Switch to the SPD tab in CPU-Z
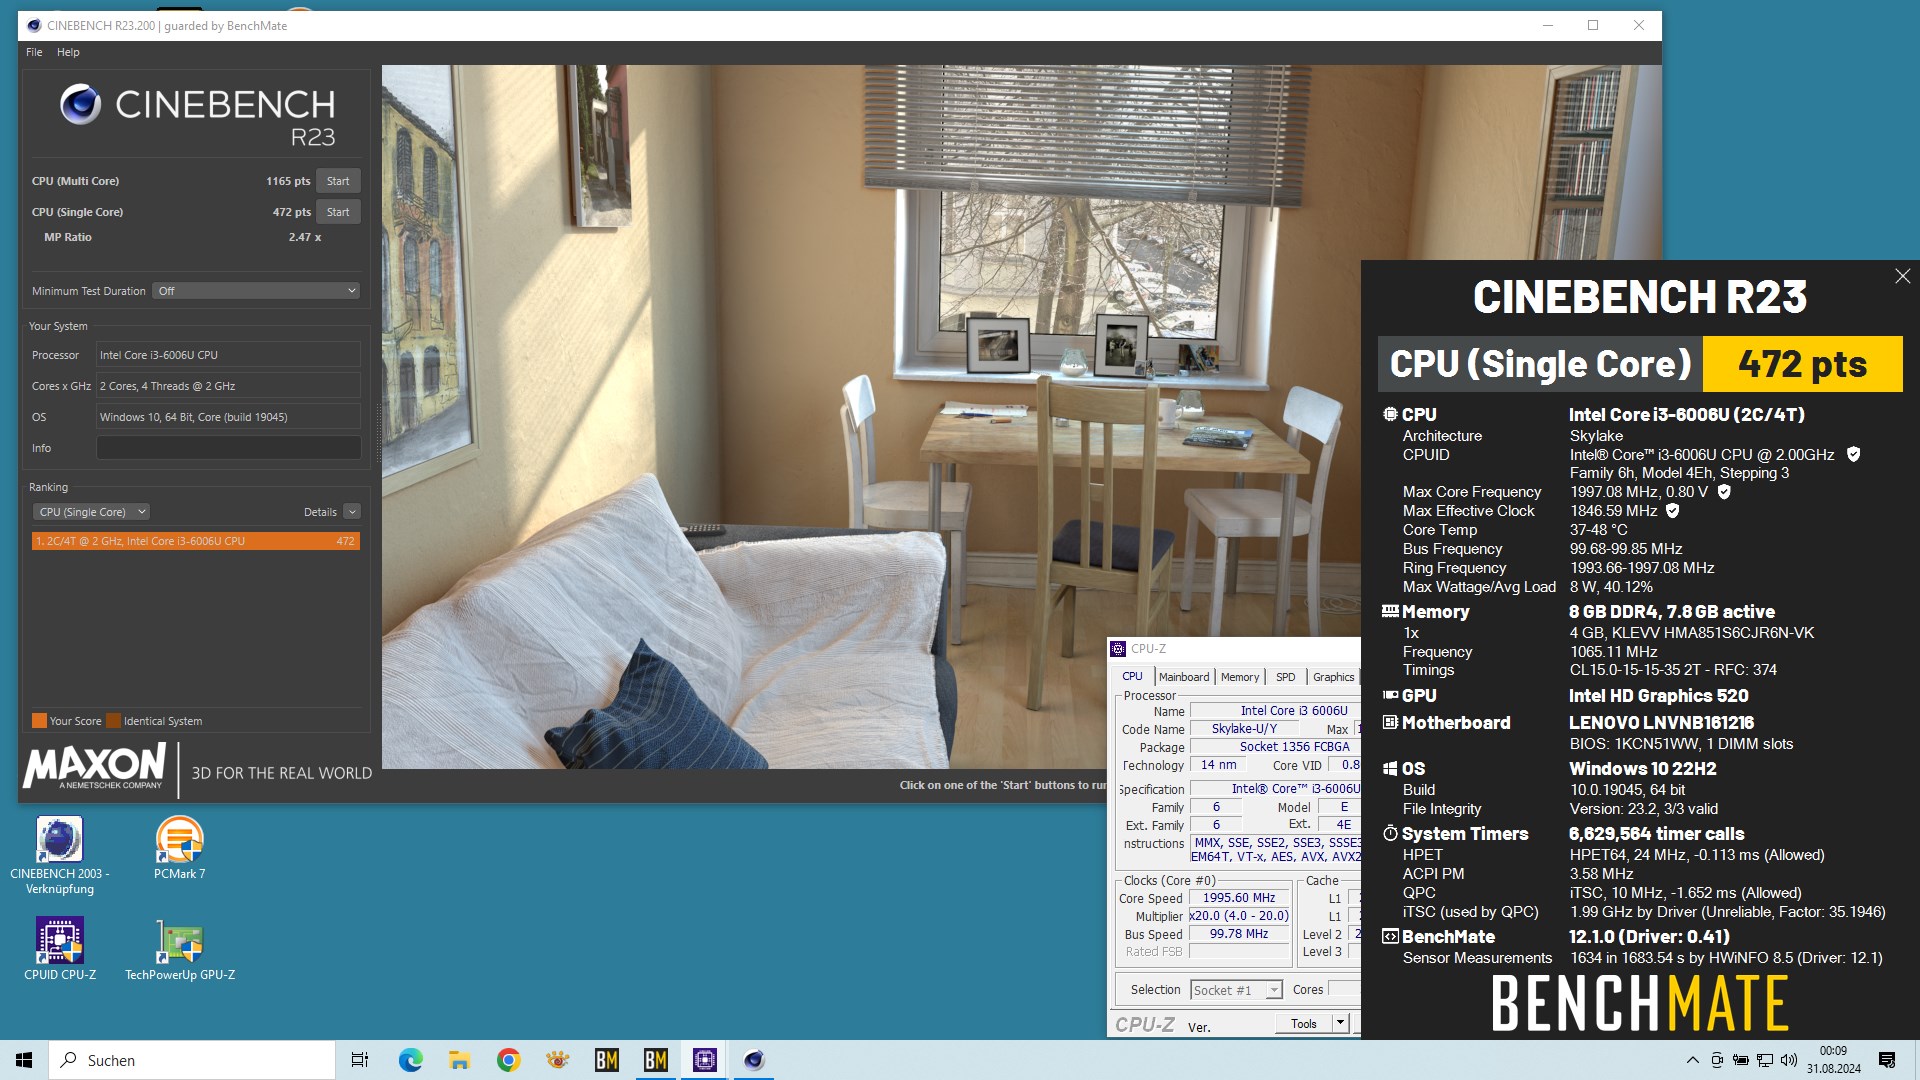 coord(1286,677)
